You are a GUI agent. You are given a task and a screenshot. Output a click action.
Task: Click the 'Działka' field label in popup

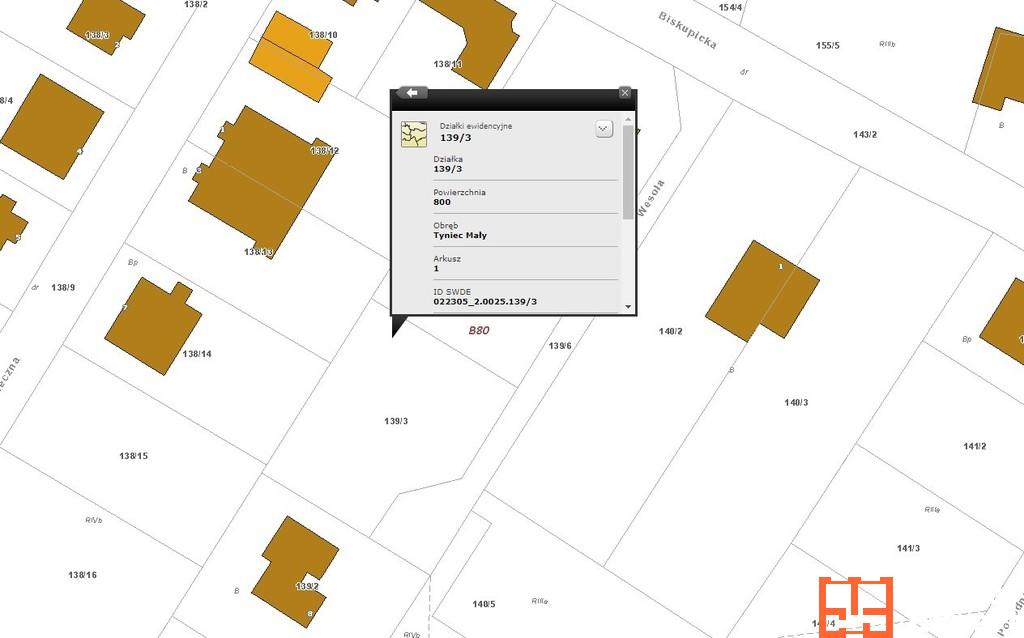coord(448,159)
